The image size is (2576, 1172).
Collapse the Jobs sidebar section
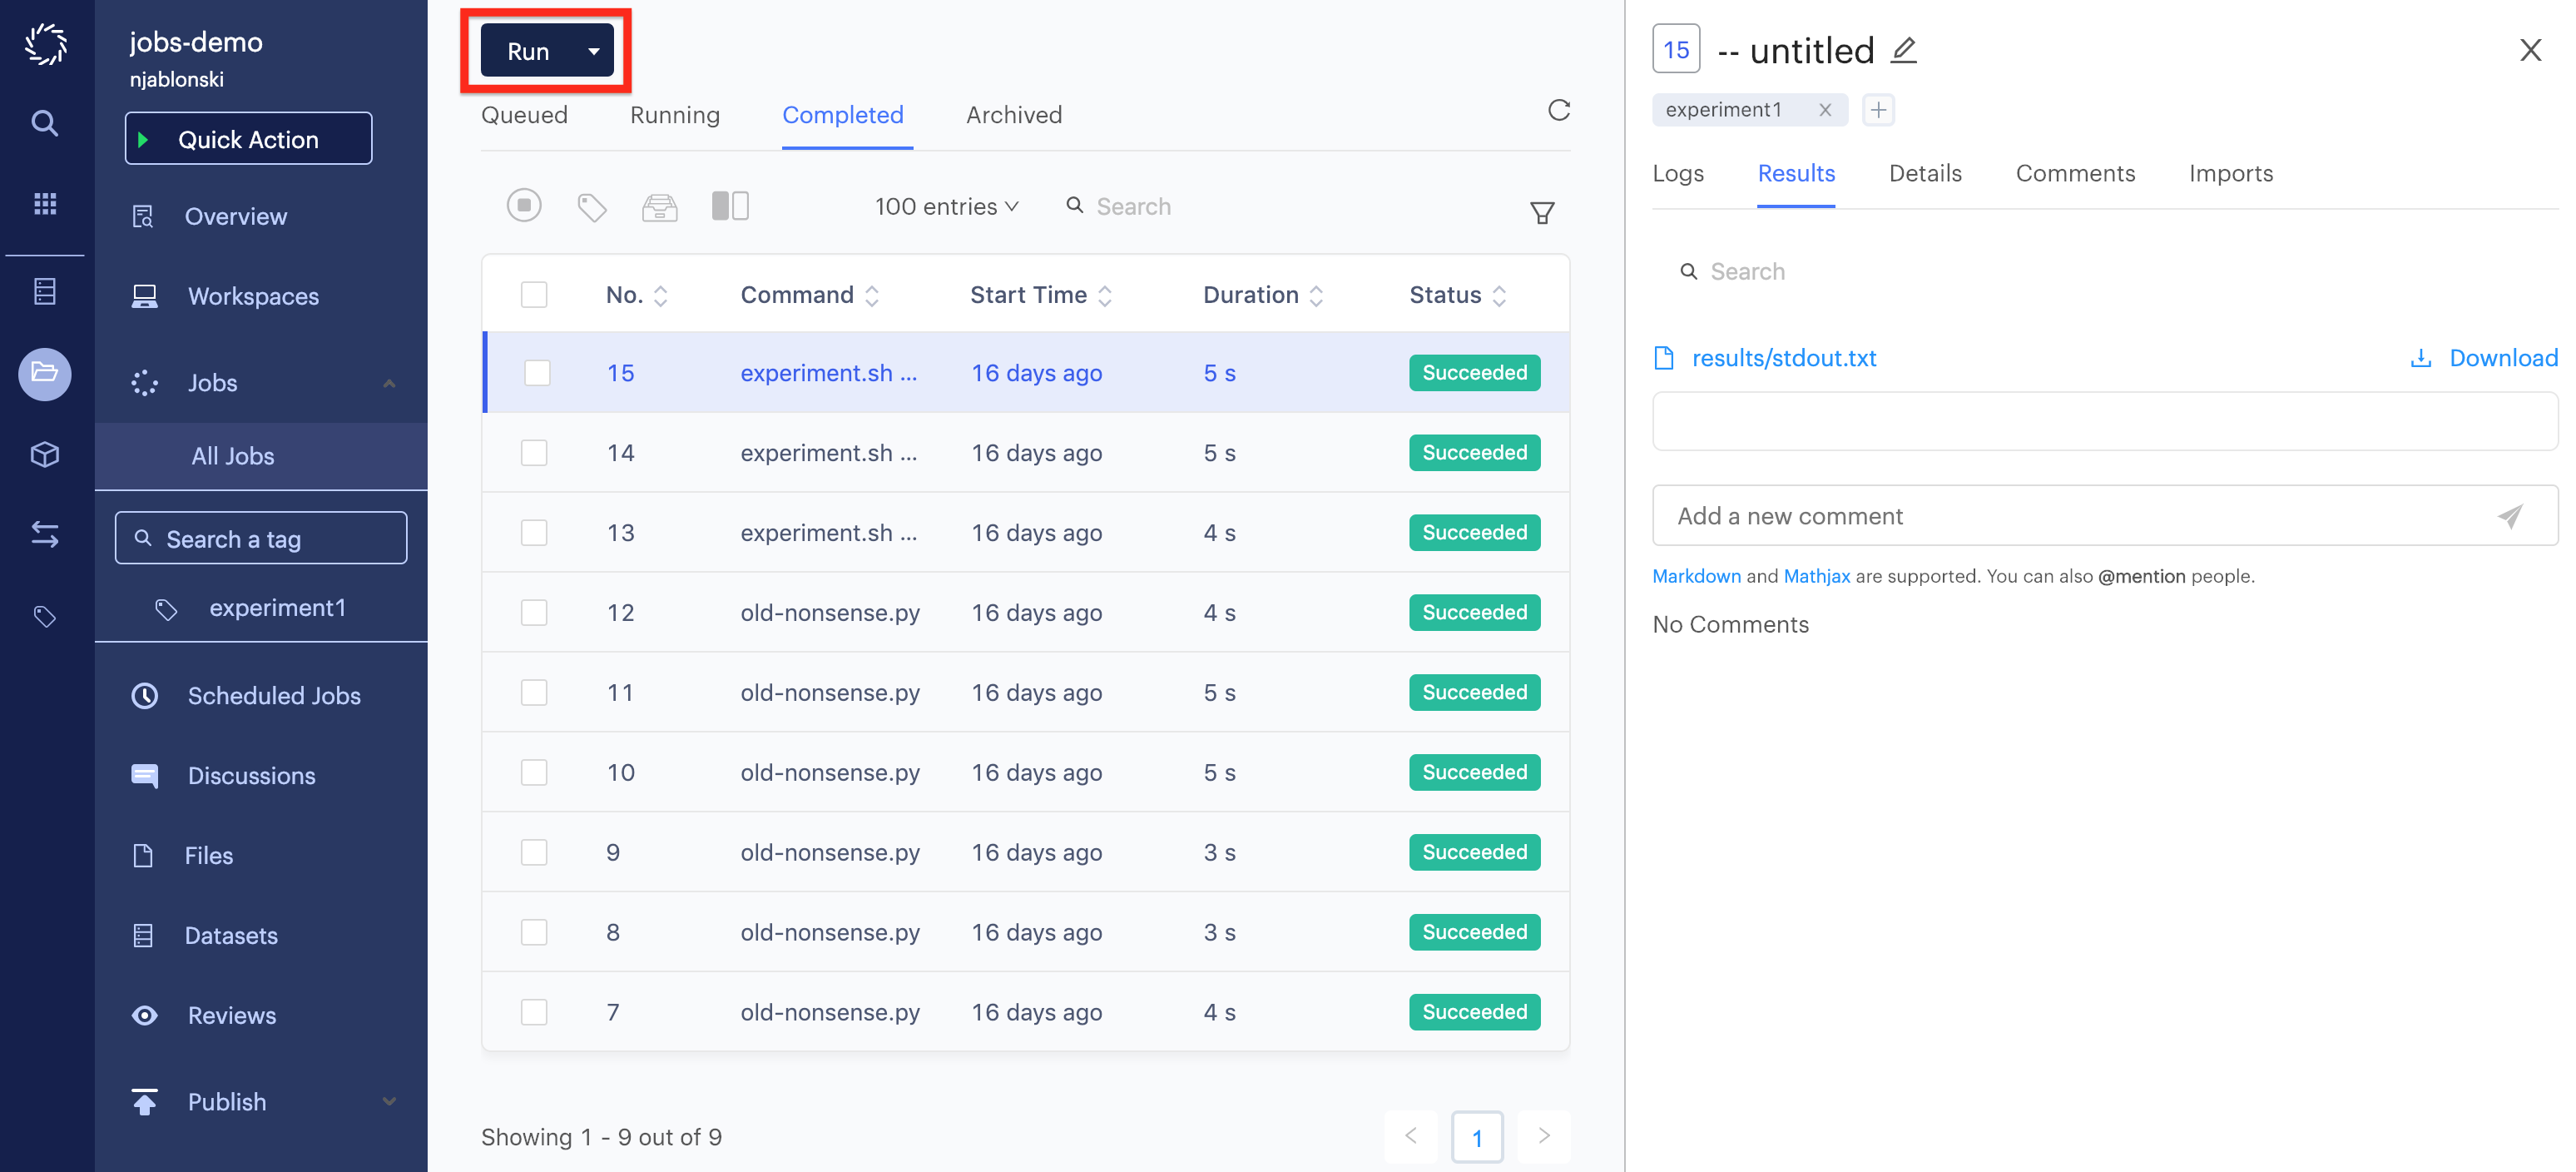click(389, 383)
